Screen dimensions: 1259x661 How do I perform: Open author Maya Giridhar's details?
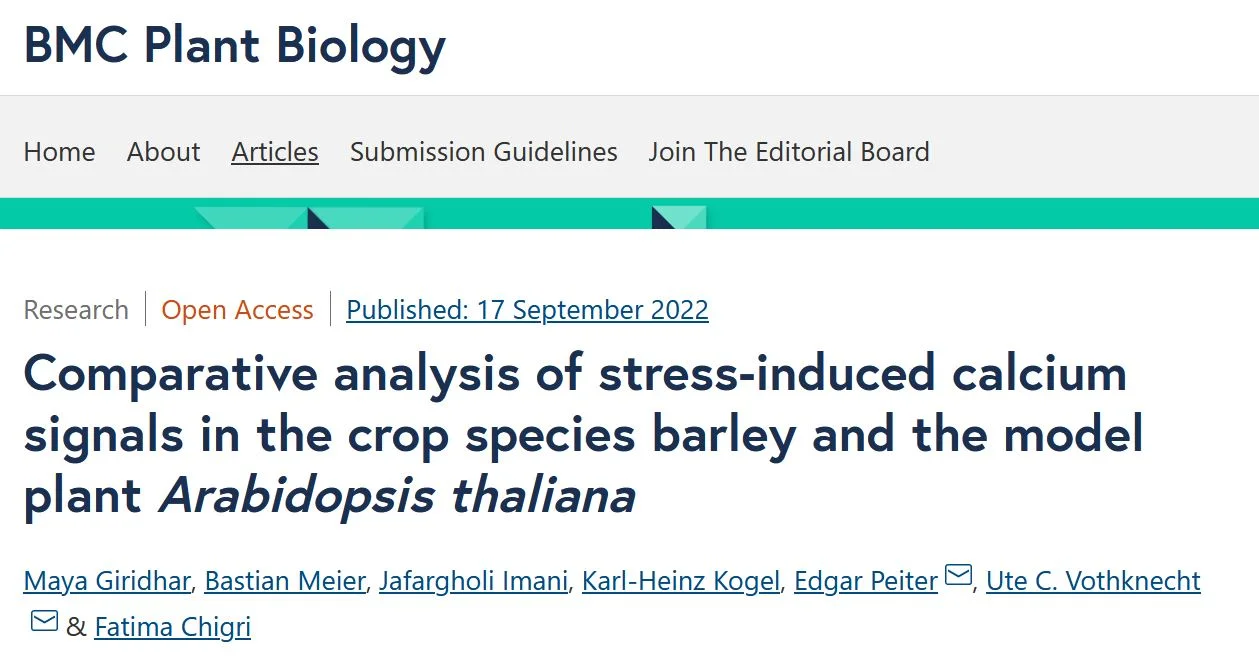[x=112, y=581]
